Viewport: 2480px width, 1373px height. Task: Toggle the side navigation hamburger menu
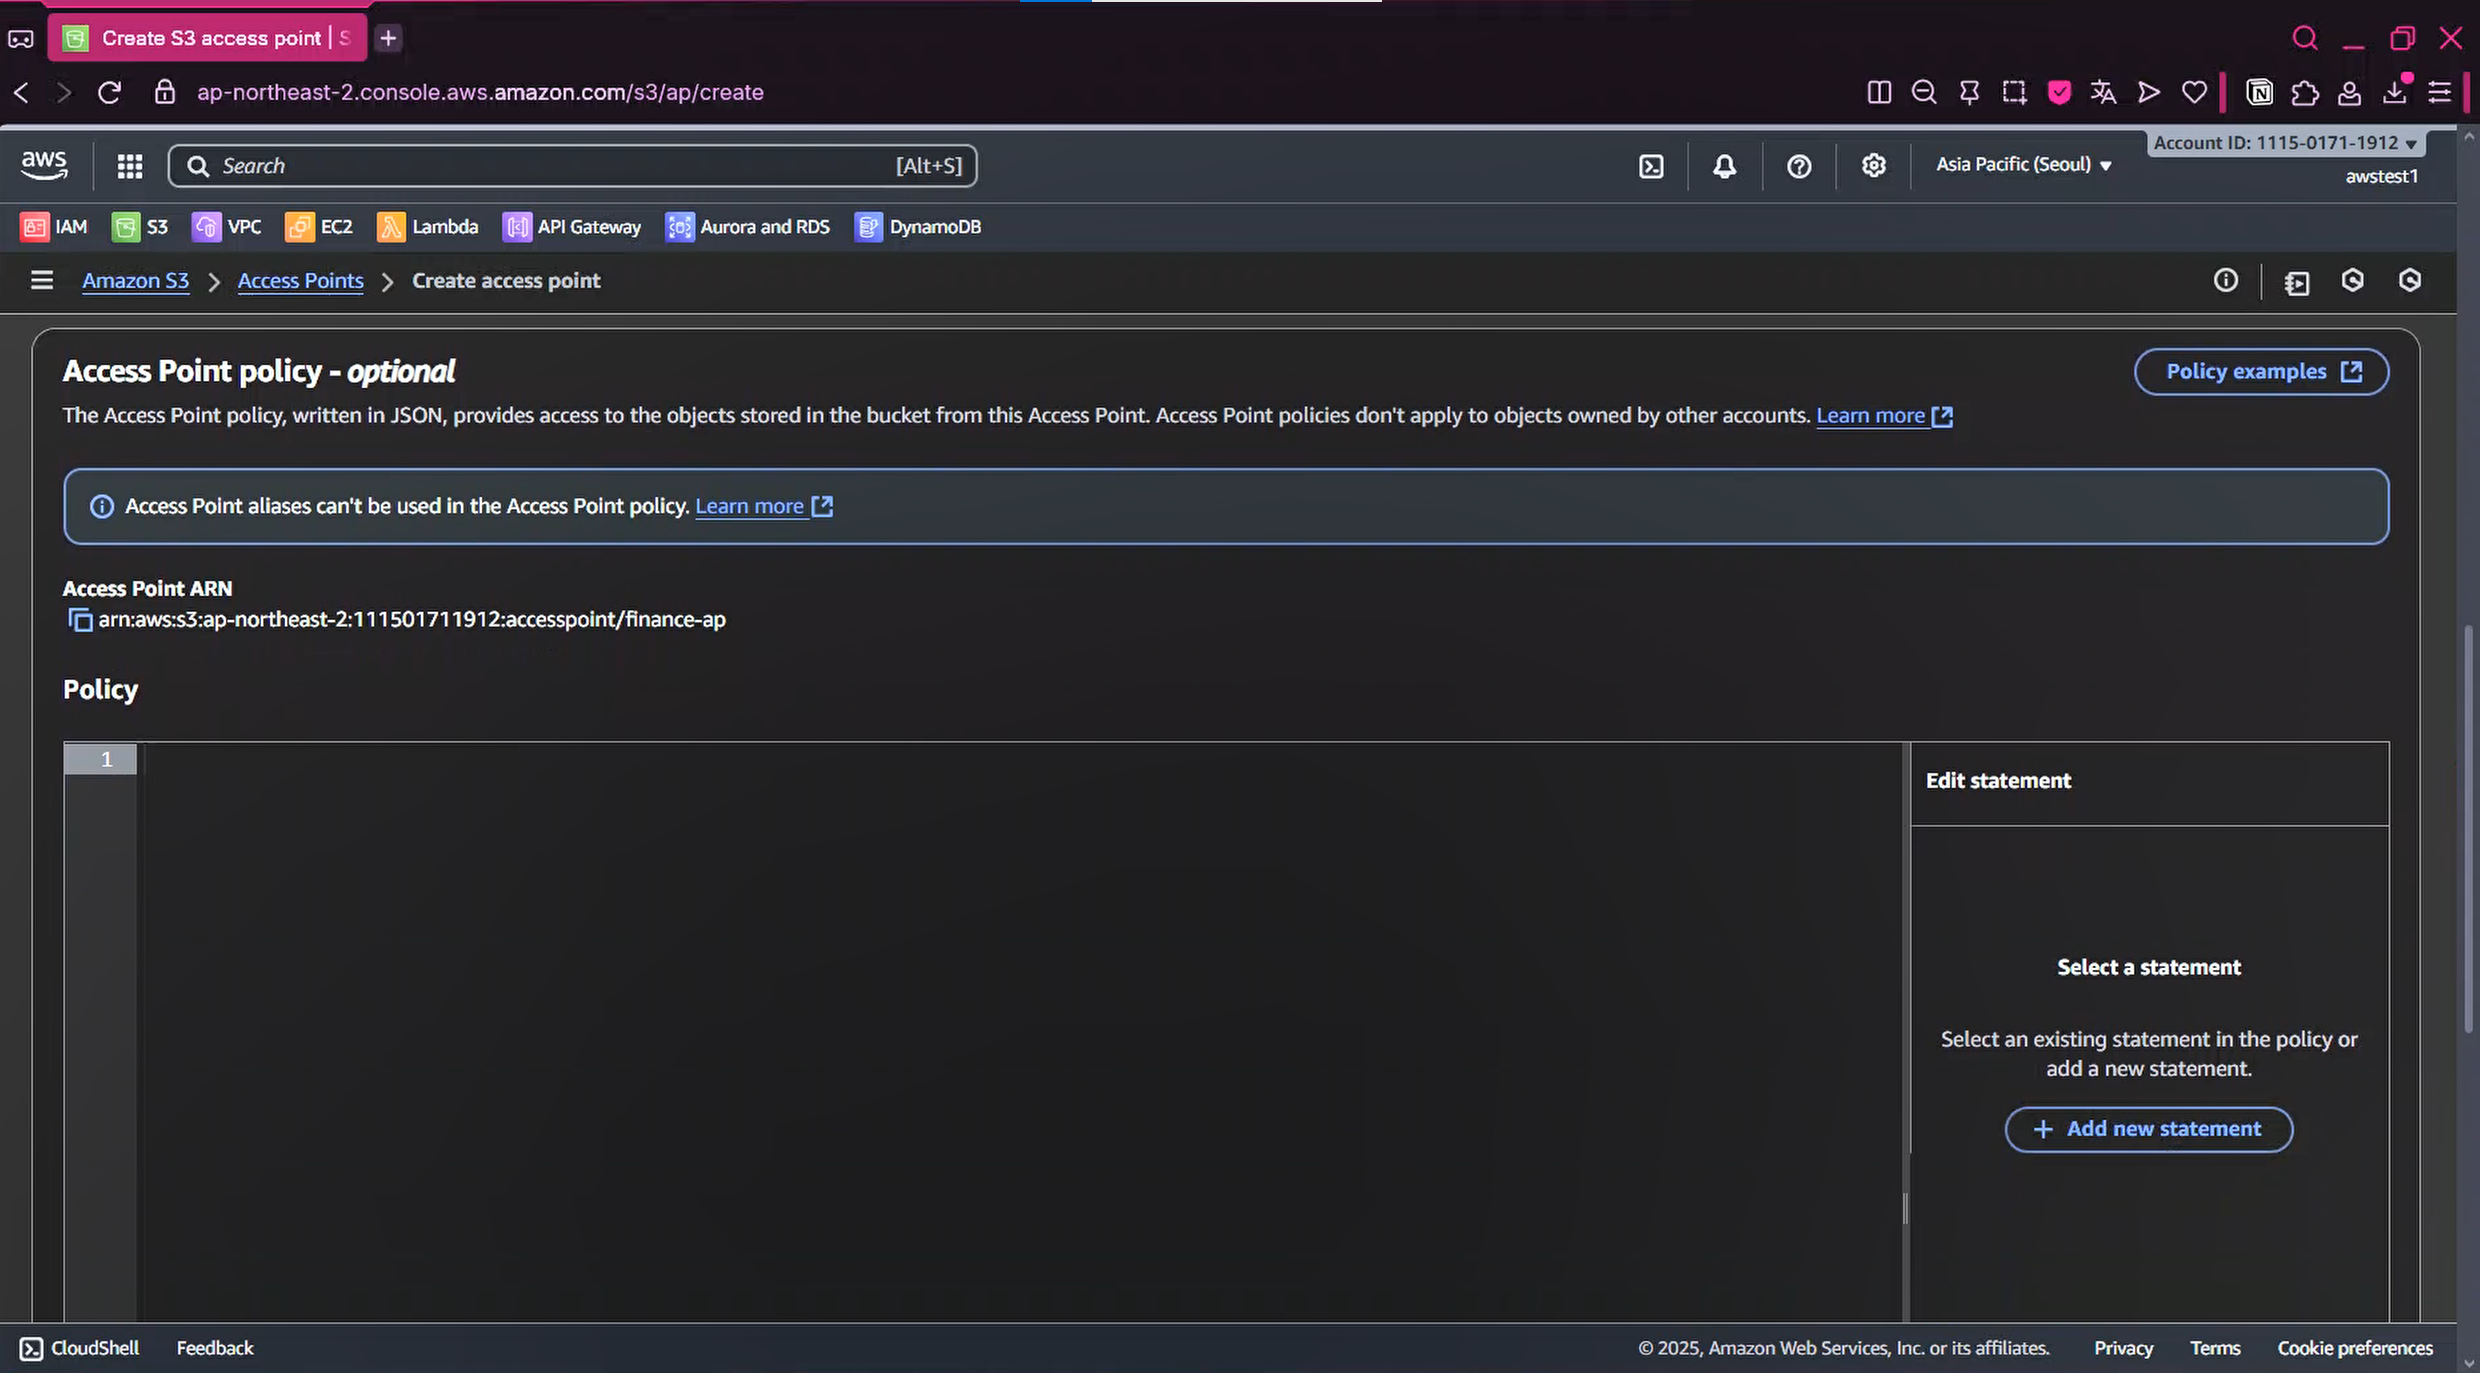[41, 281]
